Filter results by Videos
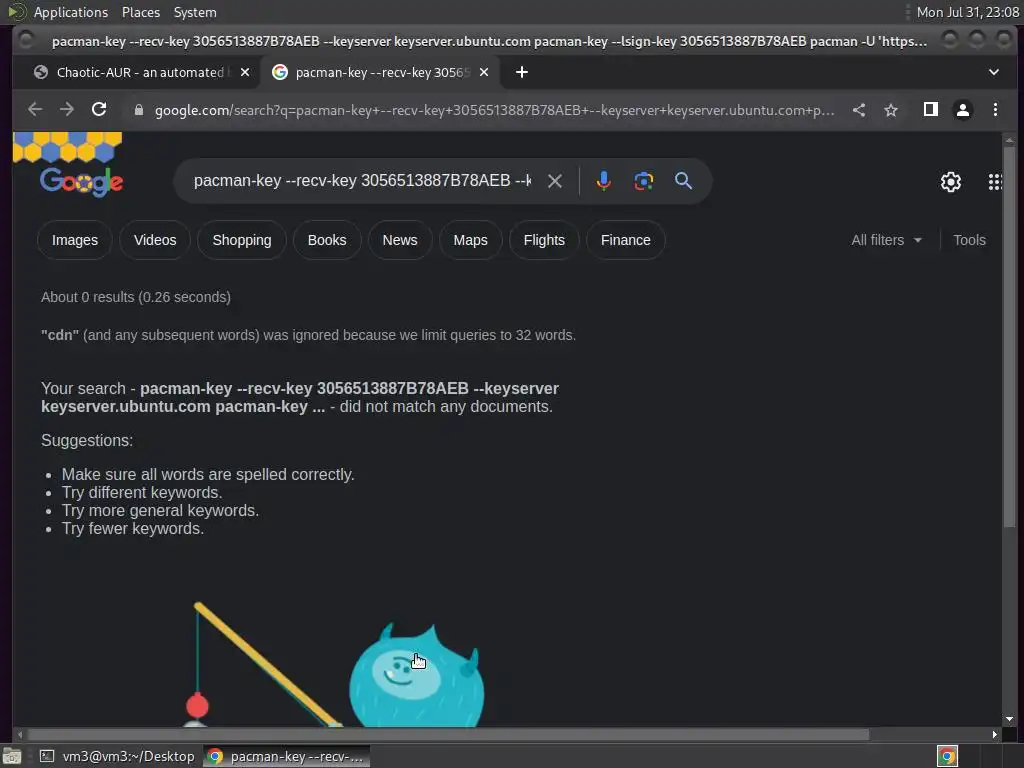The image size is (1024, 768). [155, 240]
